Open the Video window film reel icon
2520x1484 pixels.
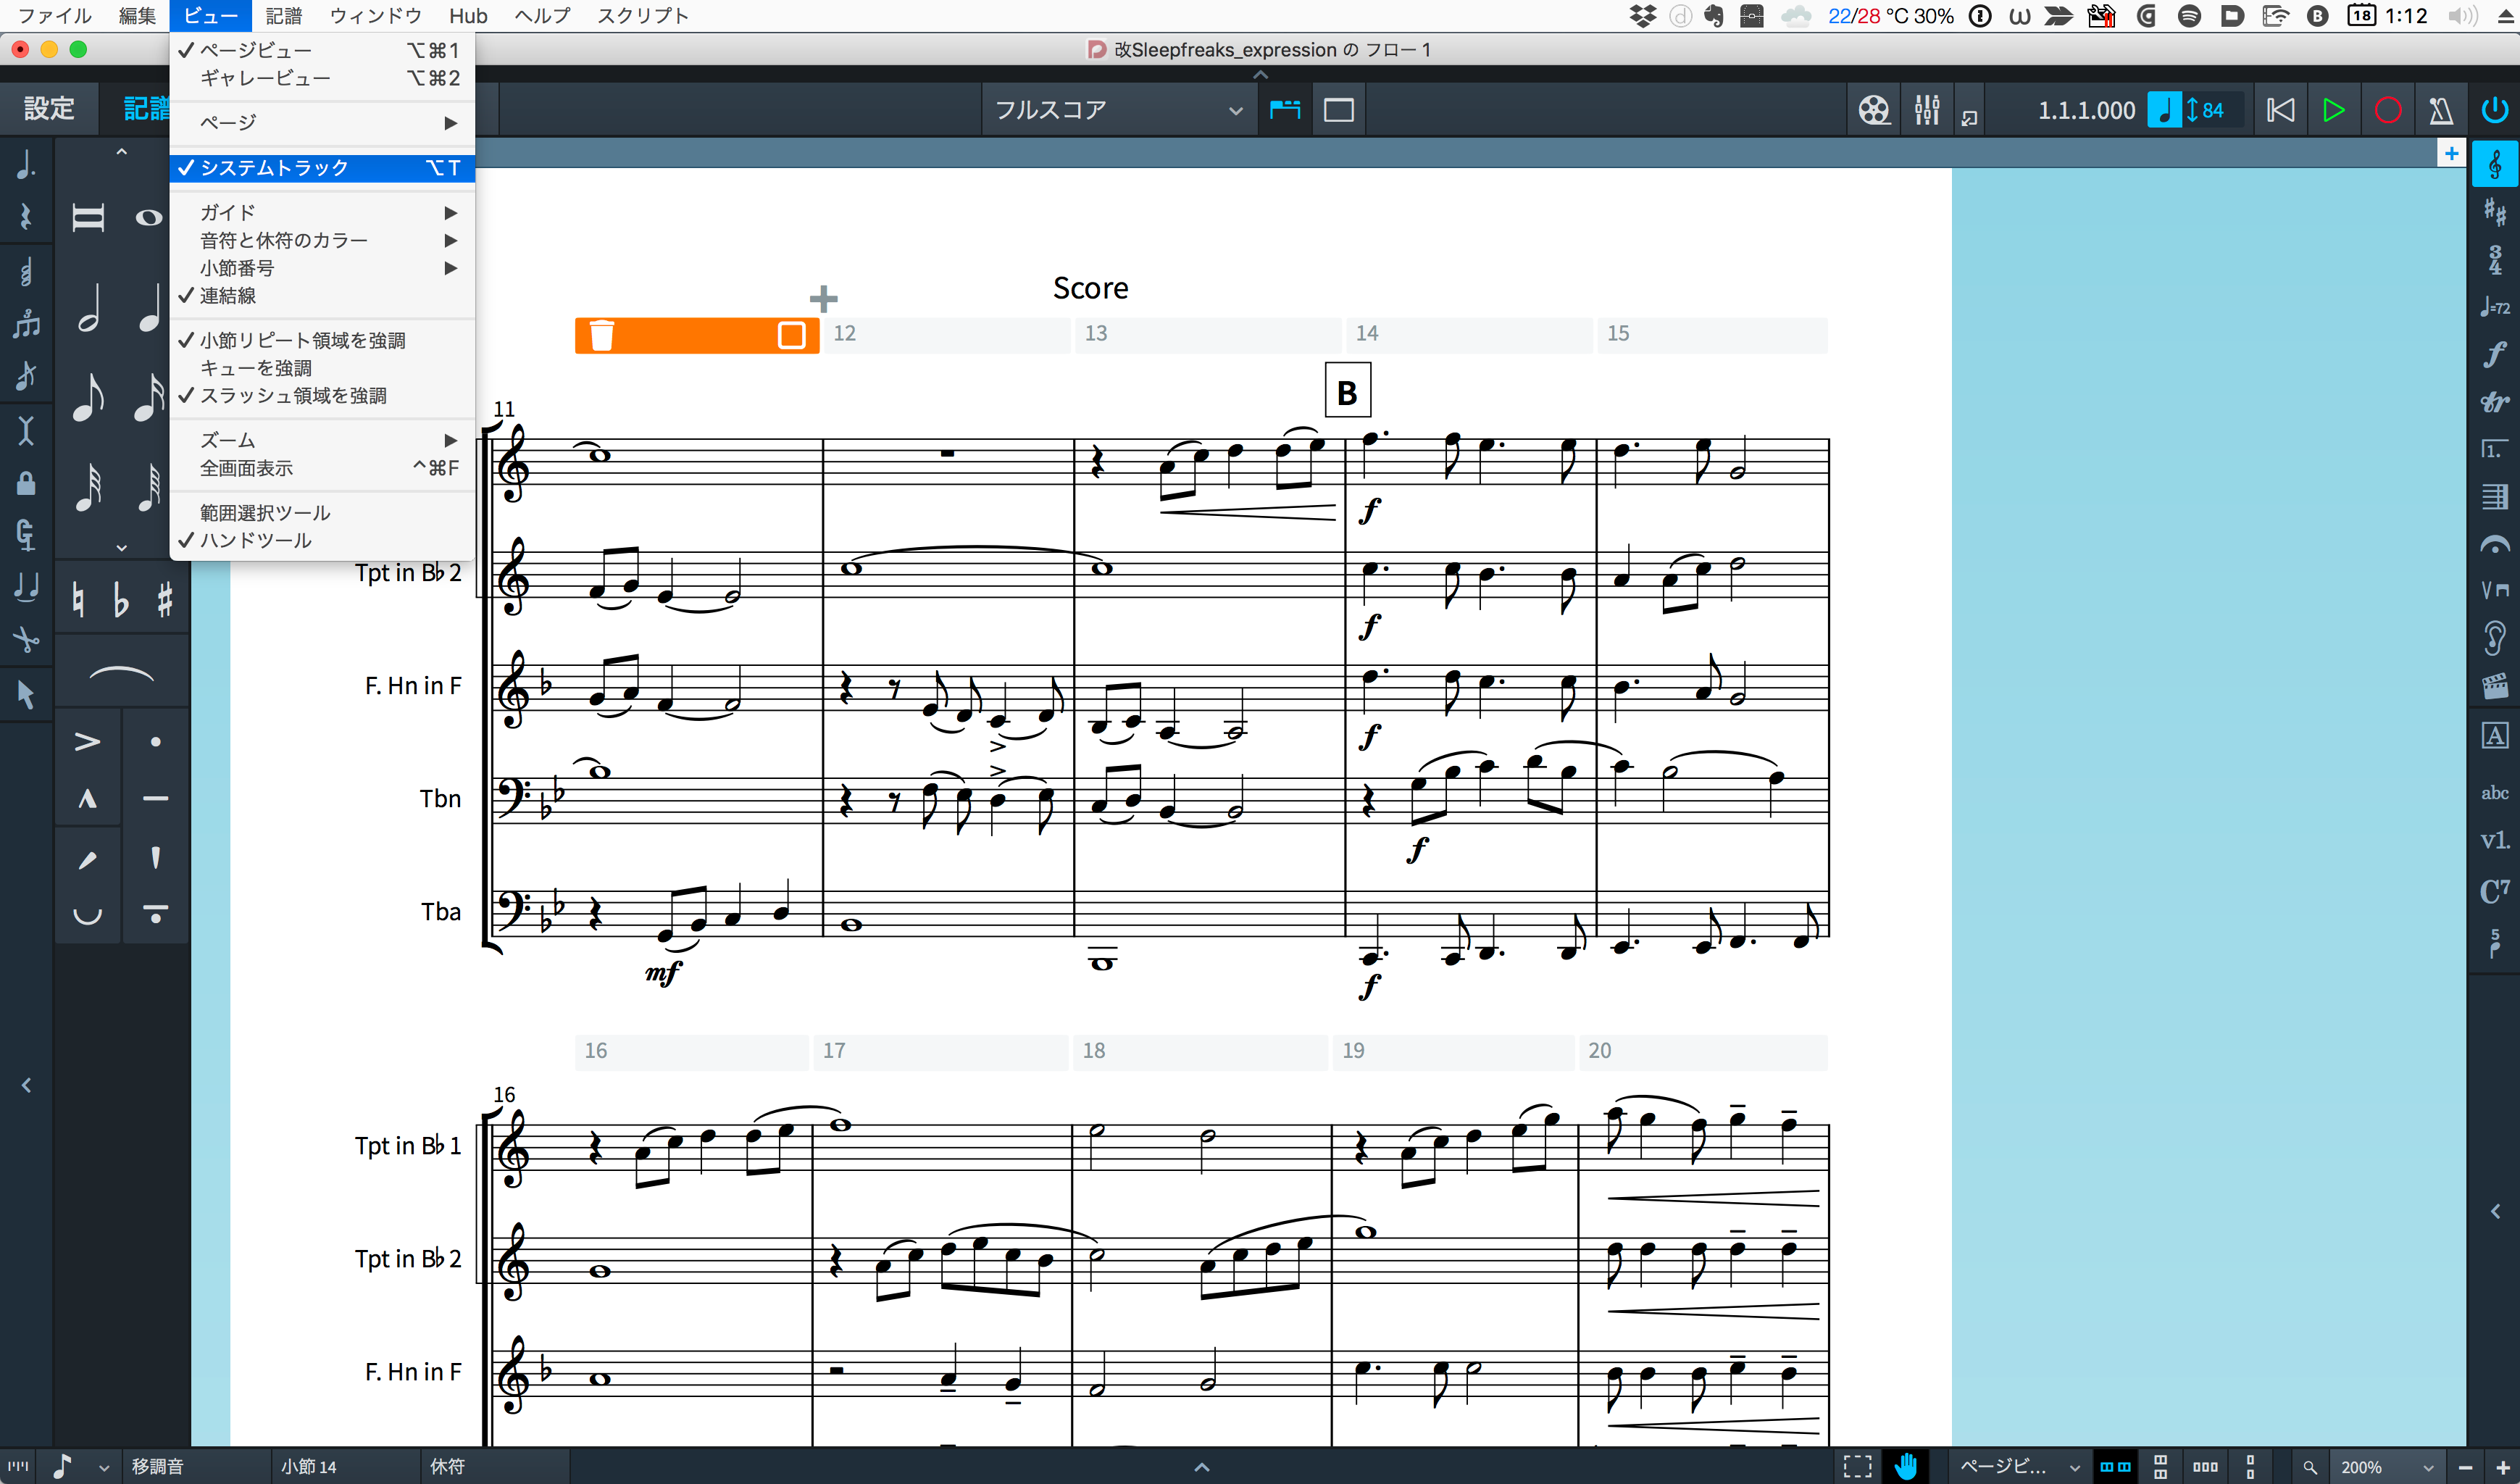click(1874, 110)
